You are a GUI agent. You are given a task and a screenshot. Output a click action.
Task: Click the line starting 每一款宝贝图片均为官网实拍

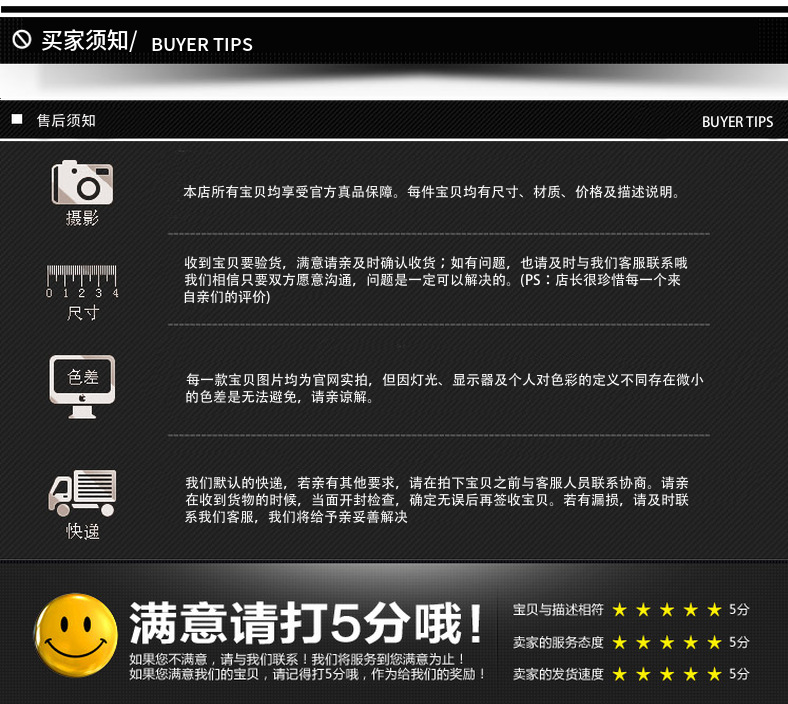[444, 380]
